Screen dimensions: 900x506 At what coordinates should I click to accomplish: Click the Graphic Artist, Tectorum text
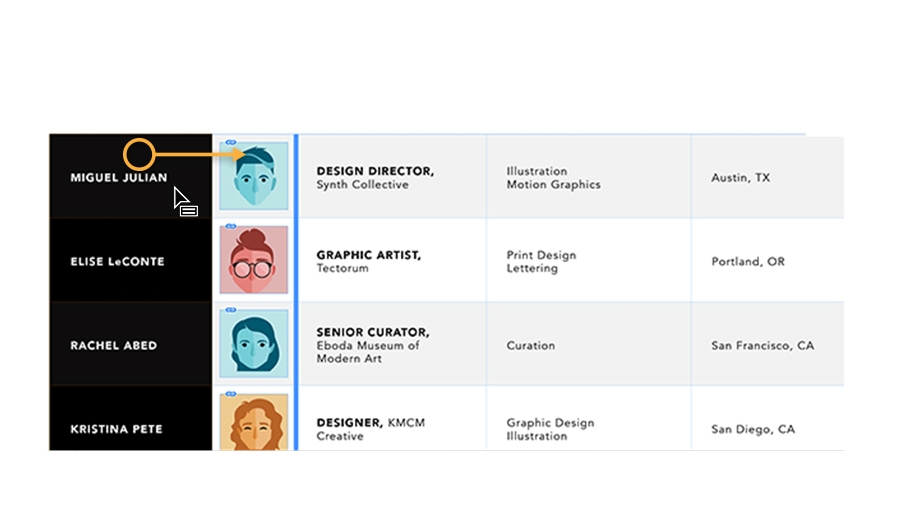coord(368,262)
